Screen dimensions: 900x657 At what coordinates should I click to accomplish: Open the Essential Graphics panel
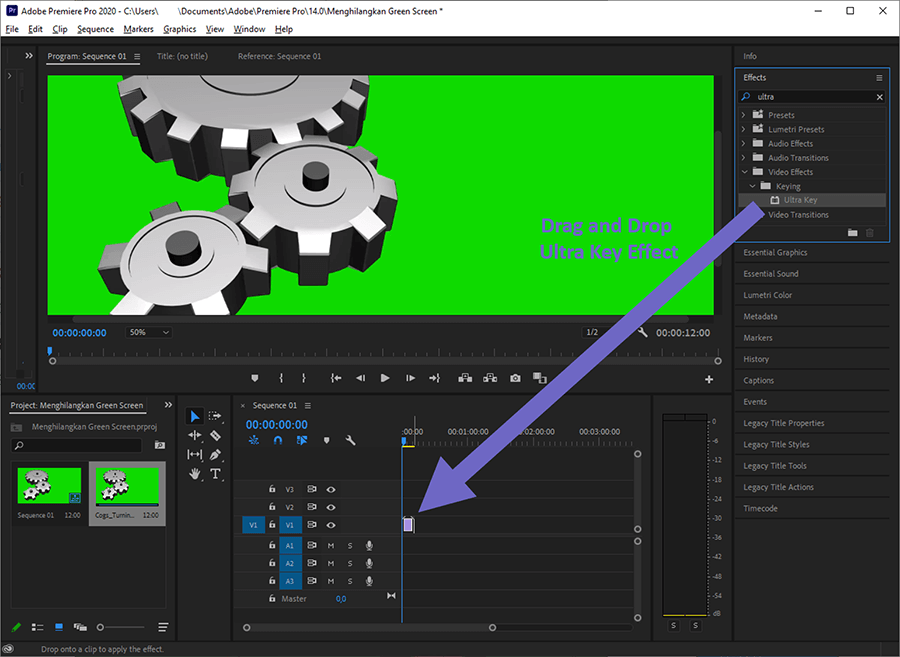click(775, 252)
